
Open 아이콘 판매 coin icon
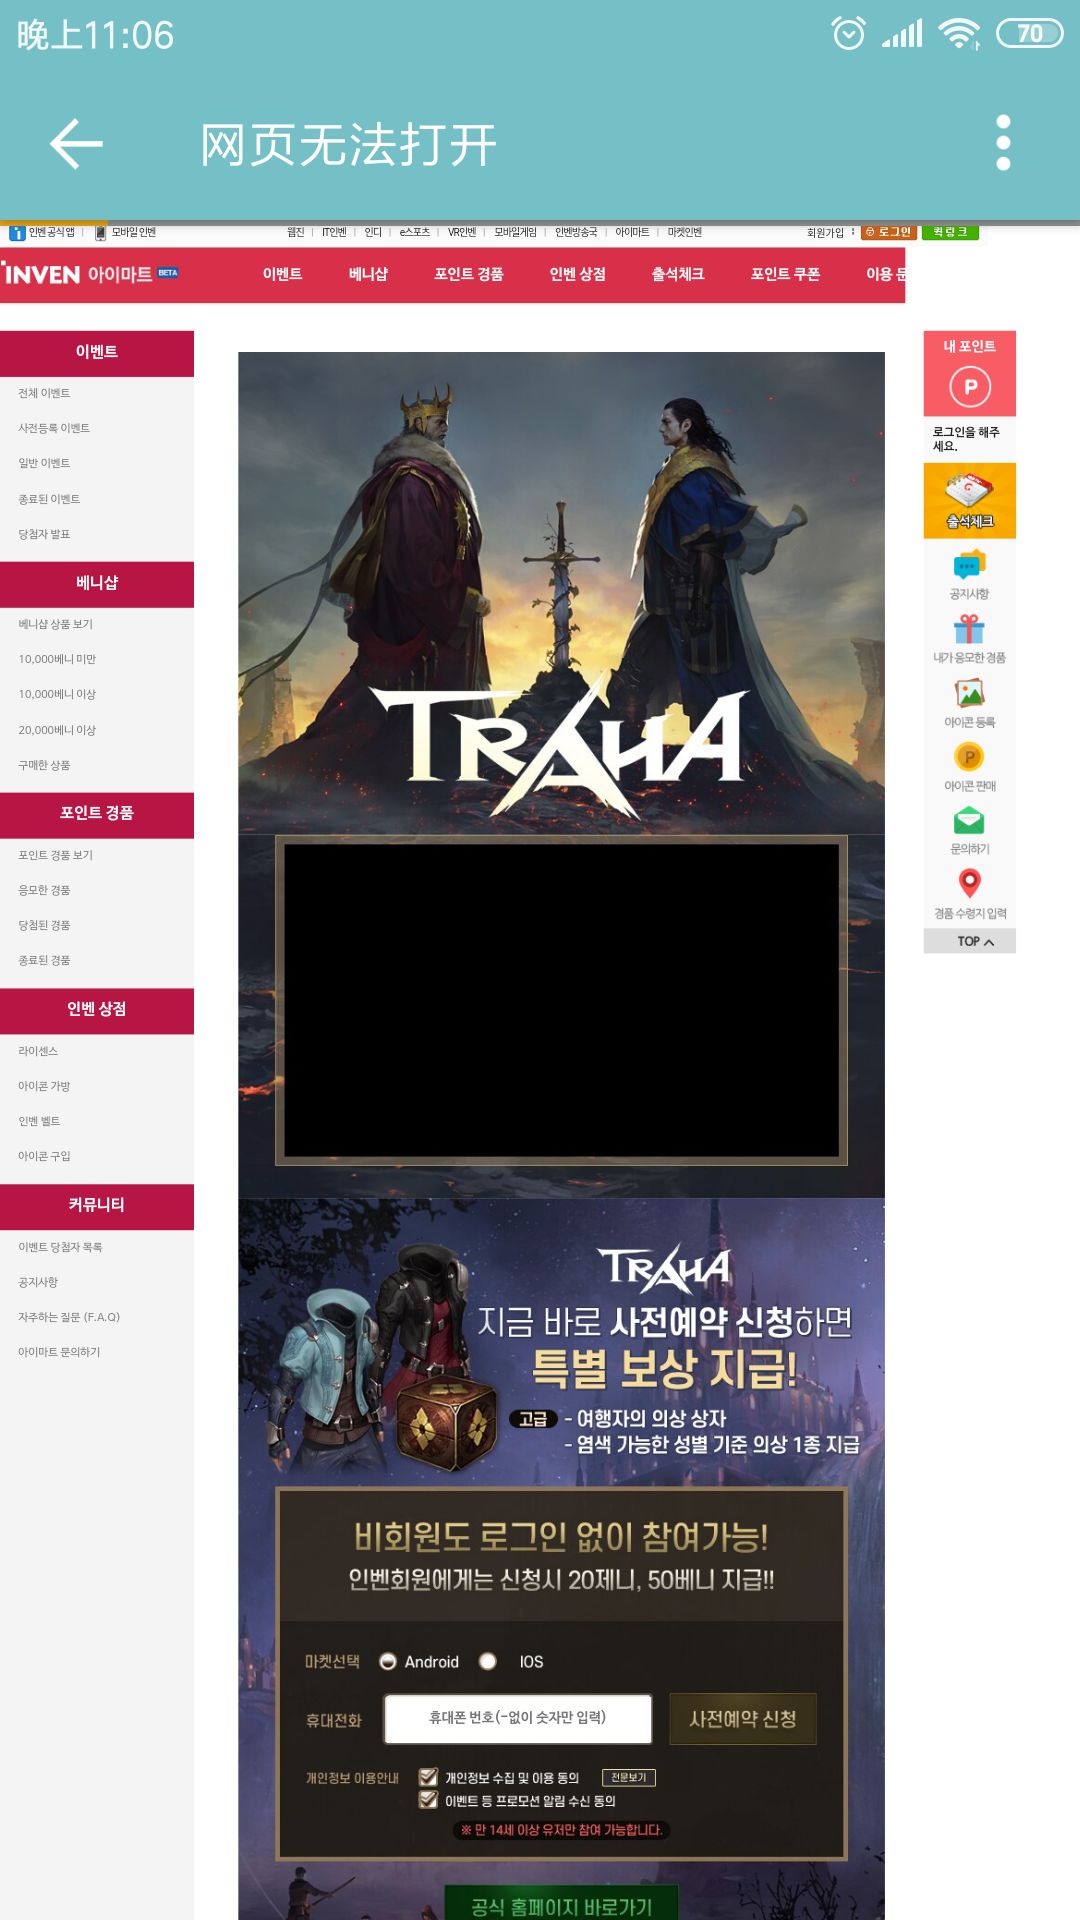coord(969,757)
